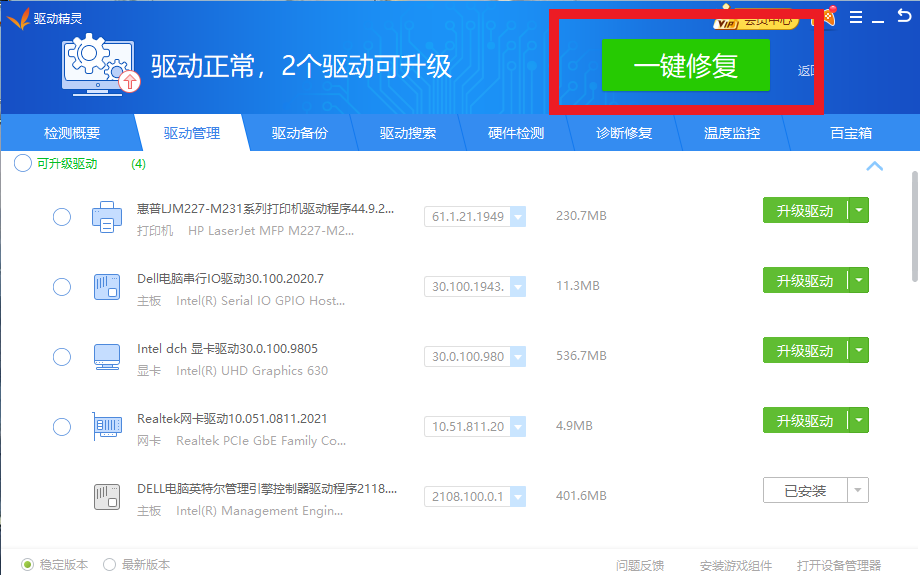Open the 打开设备管理器 link
Viewport: 920px width, 575px height.
(x=839, y=565)
